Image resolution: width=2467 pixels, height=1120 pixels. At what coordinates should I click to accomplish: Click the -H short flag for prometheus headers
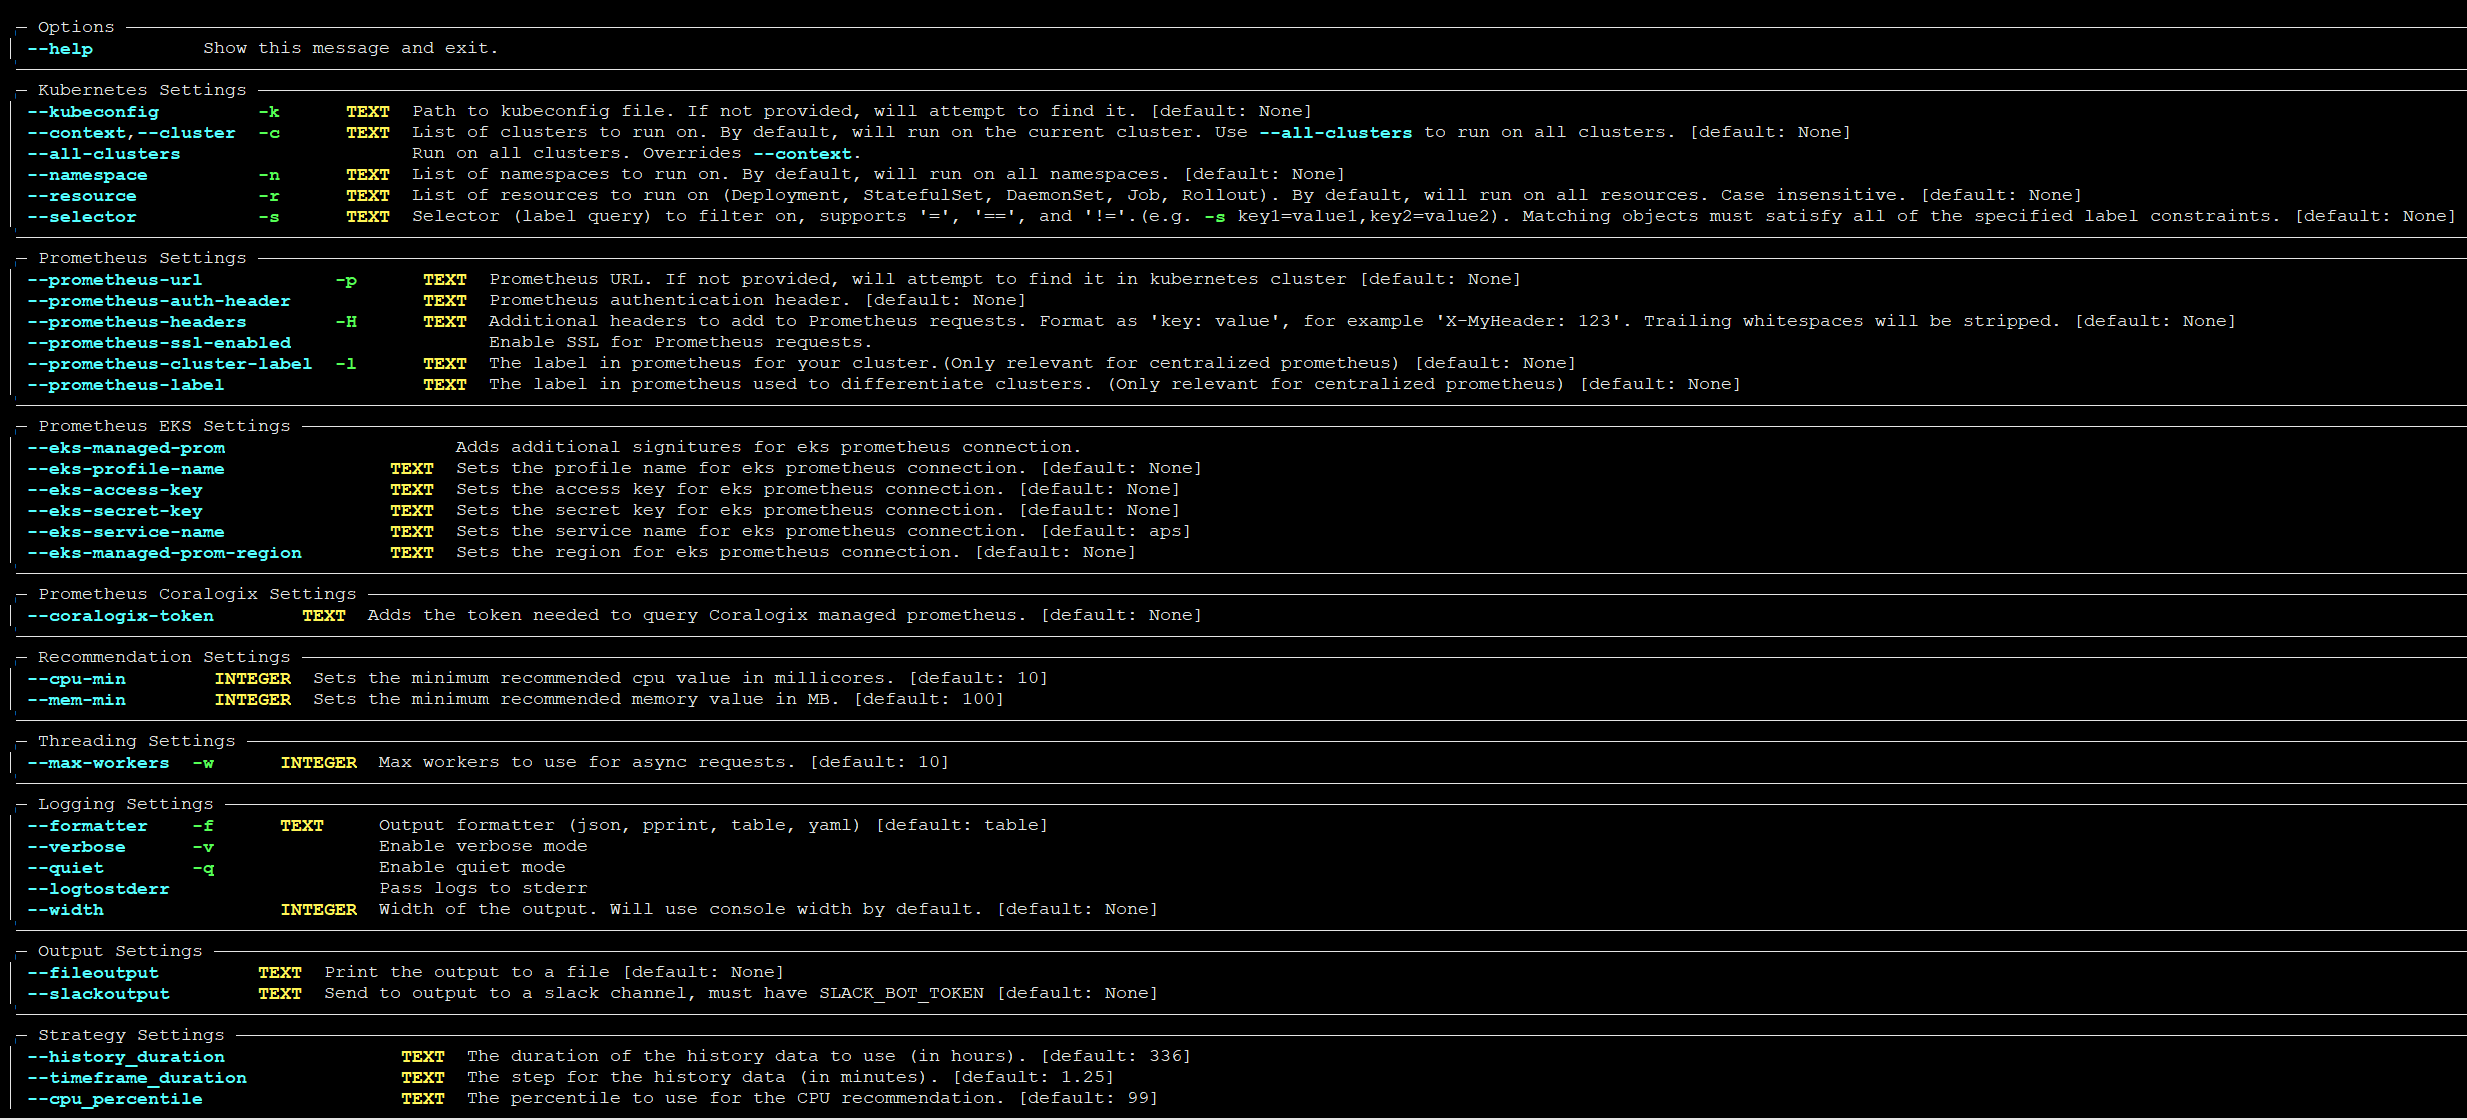click(x=346, y=322)
